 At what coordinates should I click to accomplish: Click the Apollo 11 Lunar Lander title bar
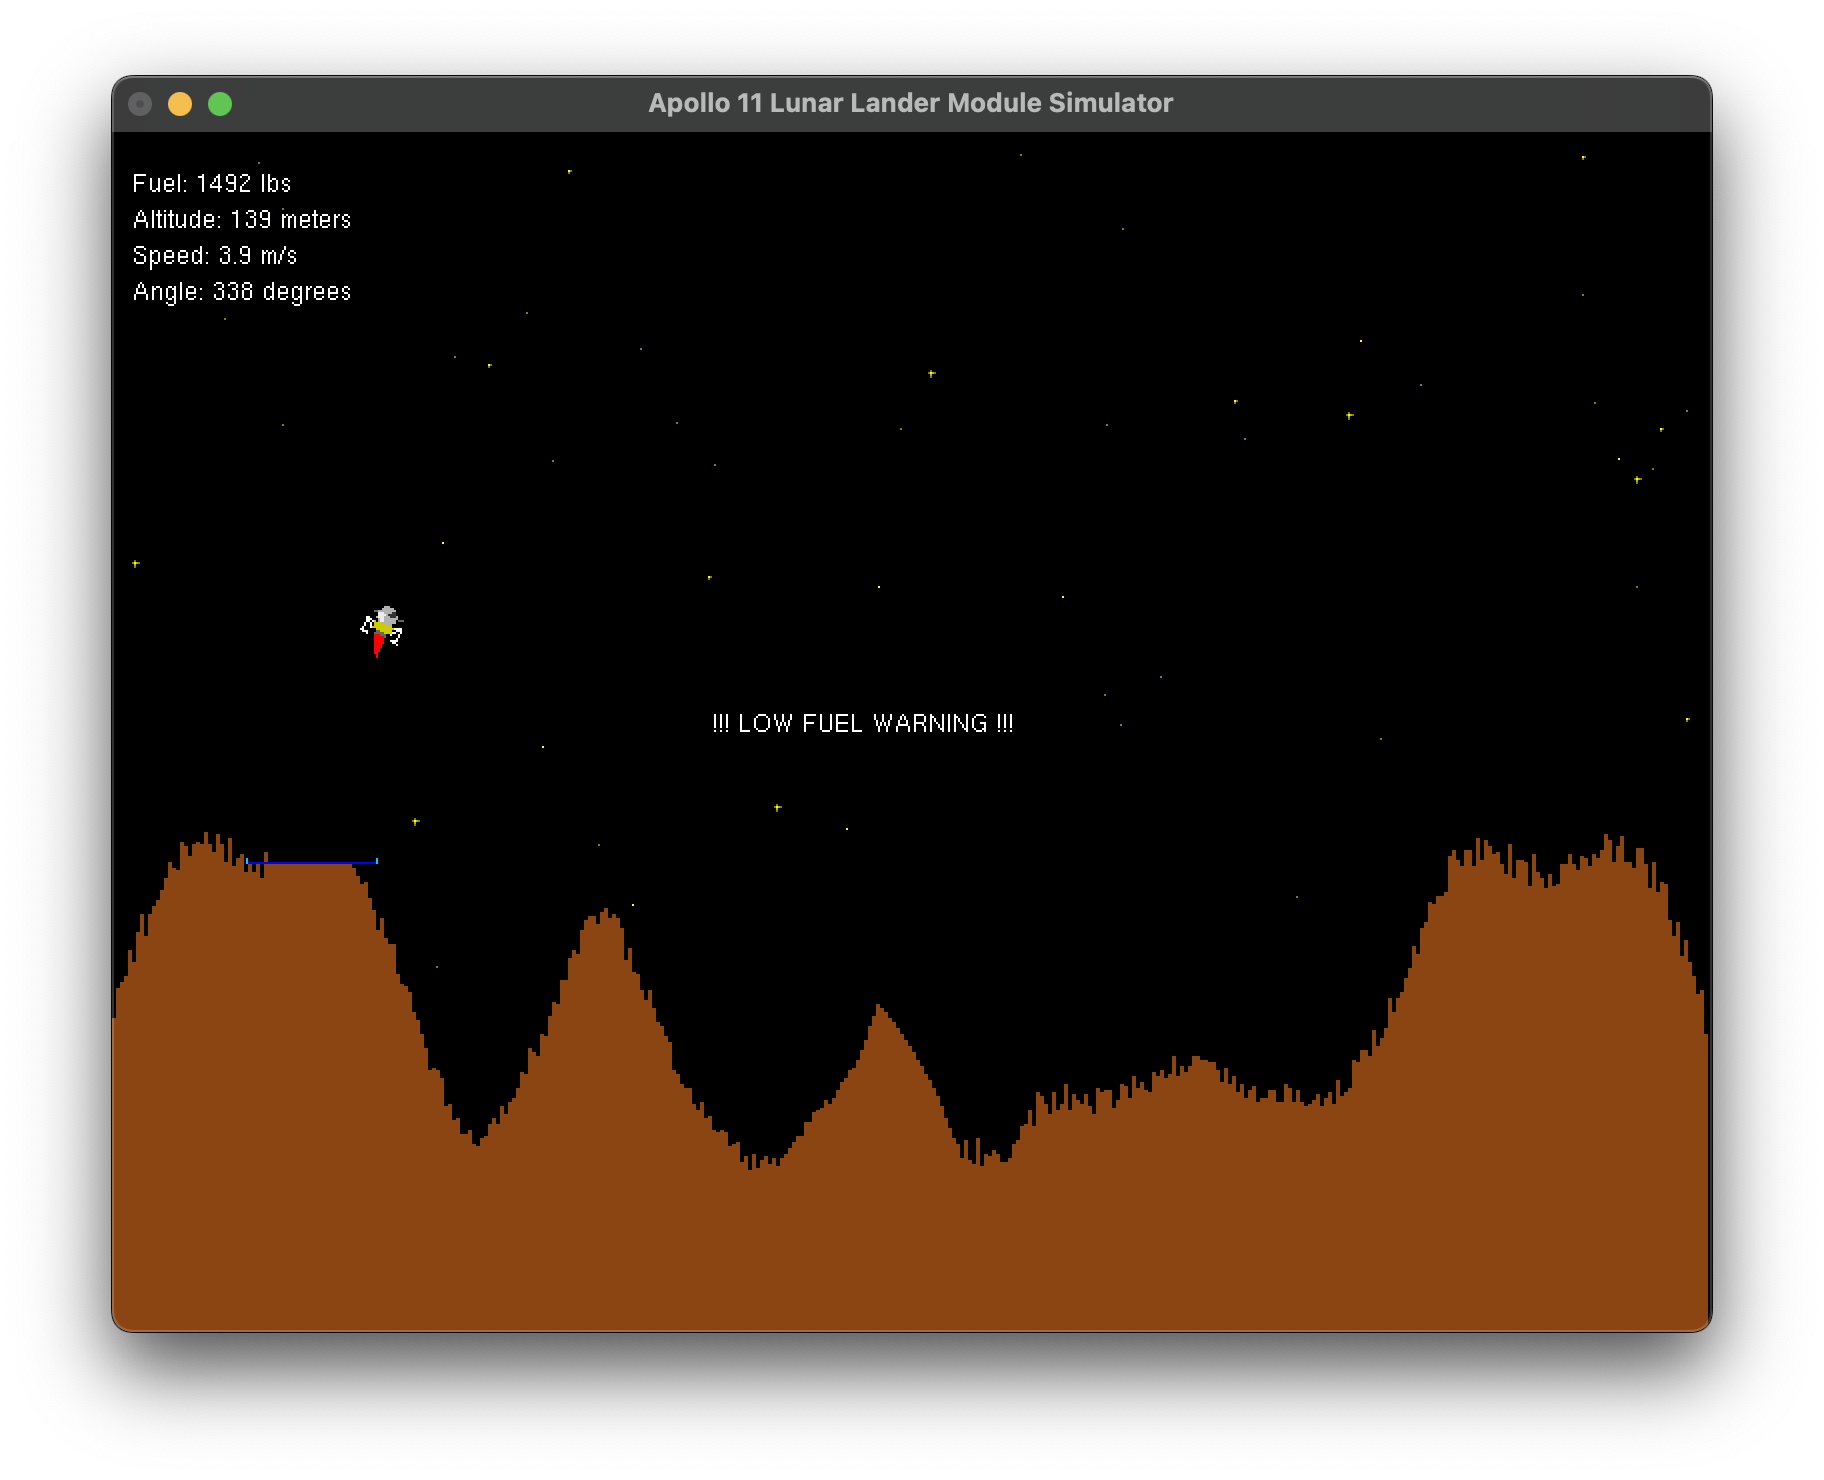coord(911,102)
